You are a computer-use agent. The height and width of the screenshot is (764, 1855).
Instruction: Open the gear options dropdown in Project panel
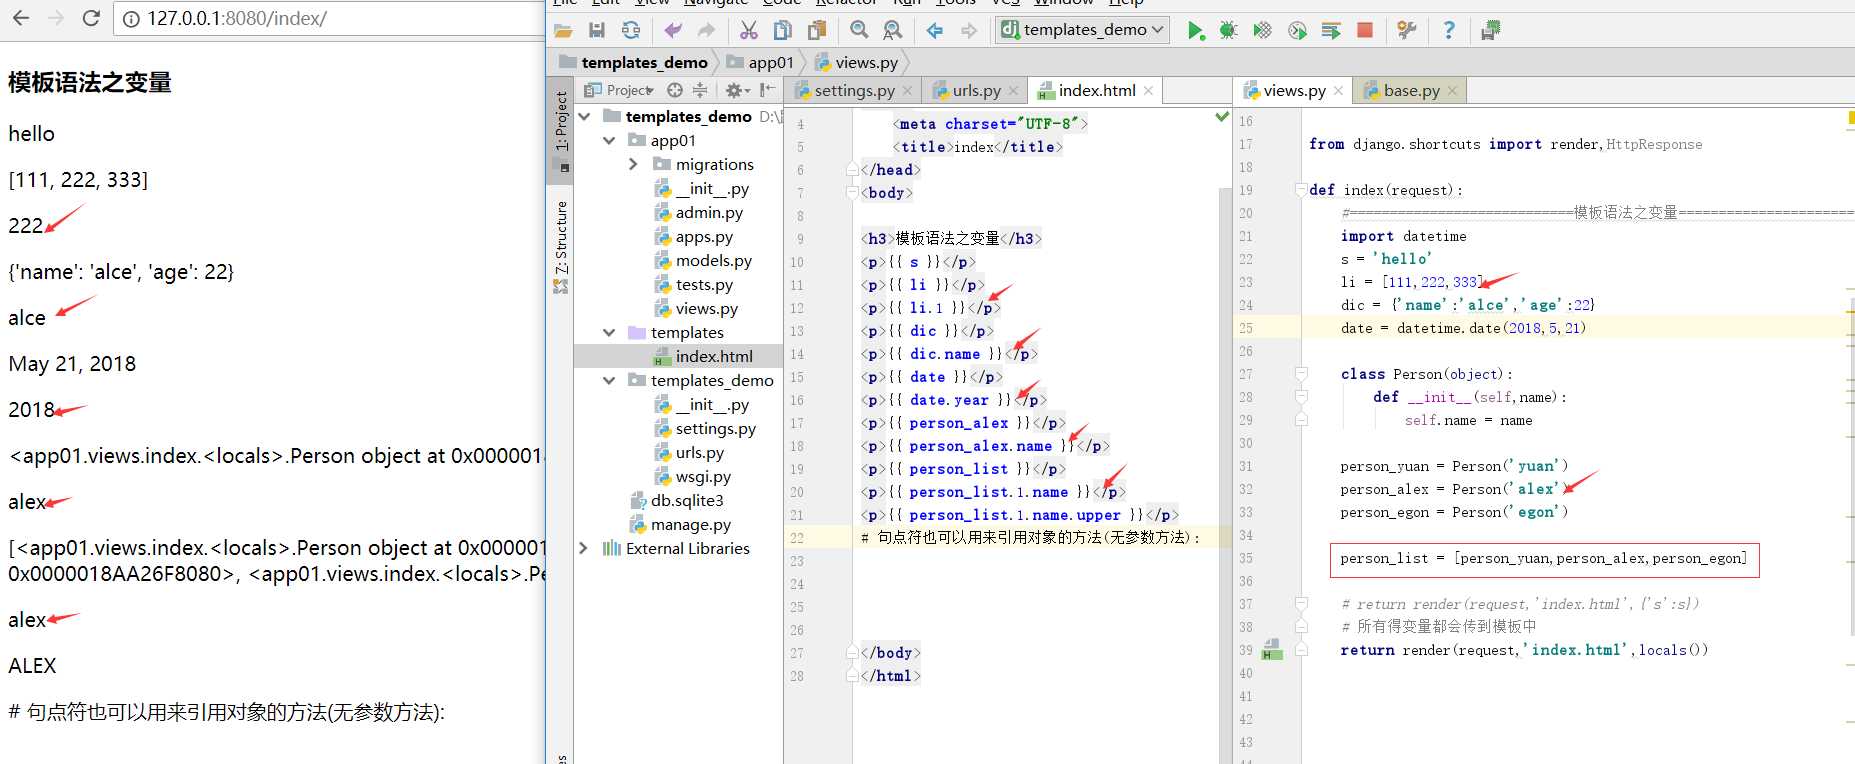click(738, 90)
